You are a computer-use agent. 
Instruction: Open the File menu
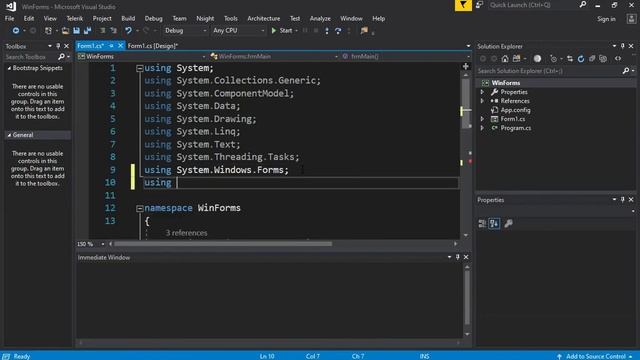(9, 19)
